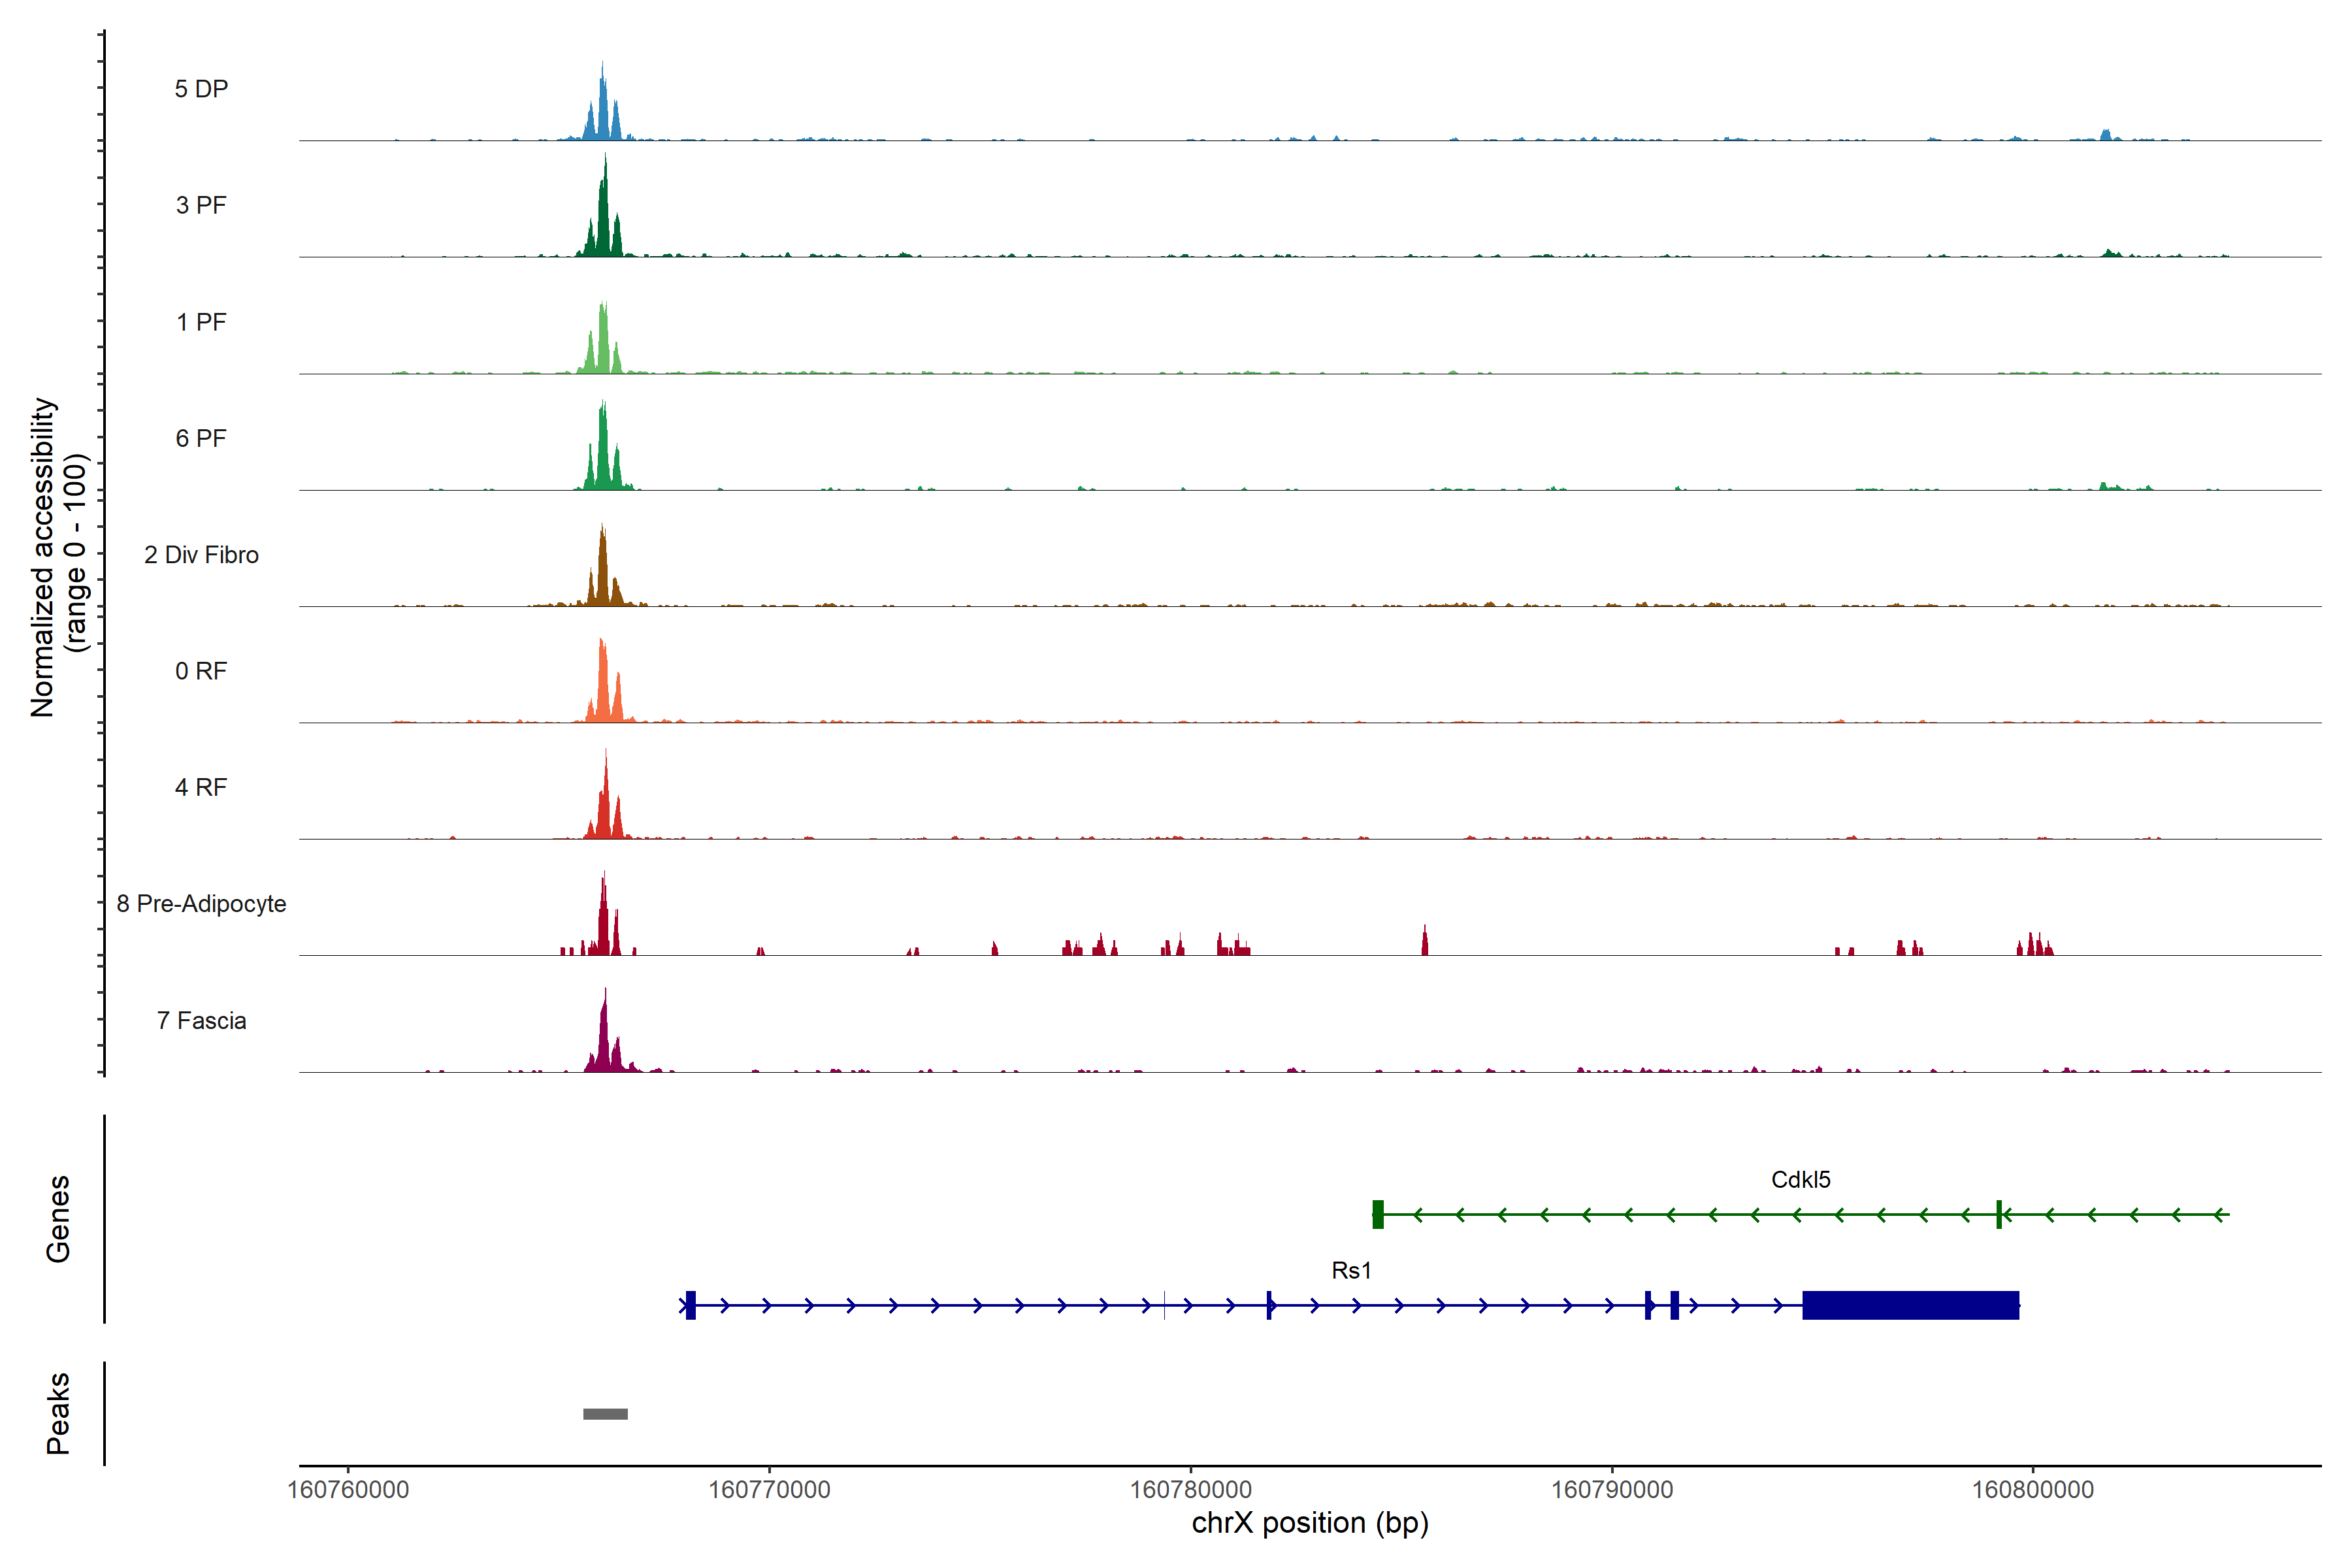2352x1568 pixels.
Task: Click the blue 5 DP accessibility peak
Action: [x=602, y=115]
